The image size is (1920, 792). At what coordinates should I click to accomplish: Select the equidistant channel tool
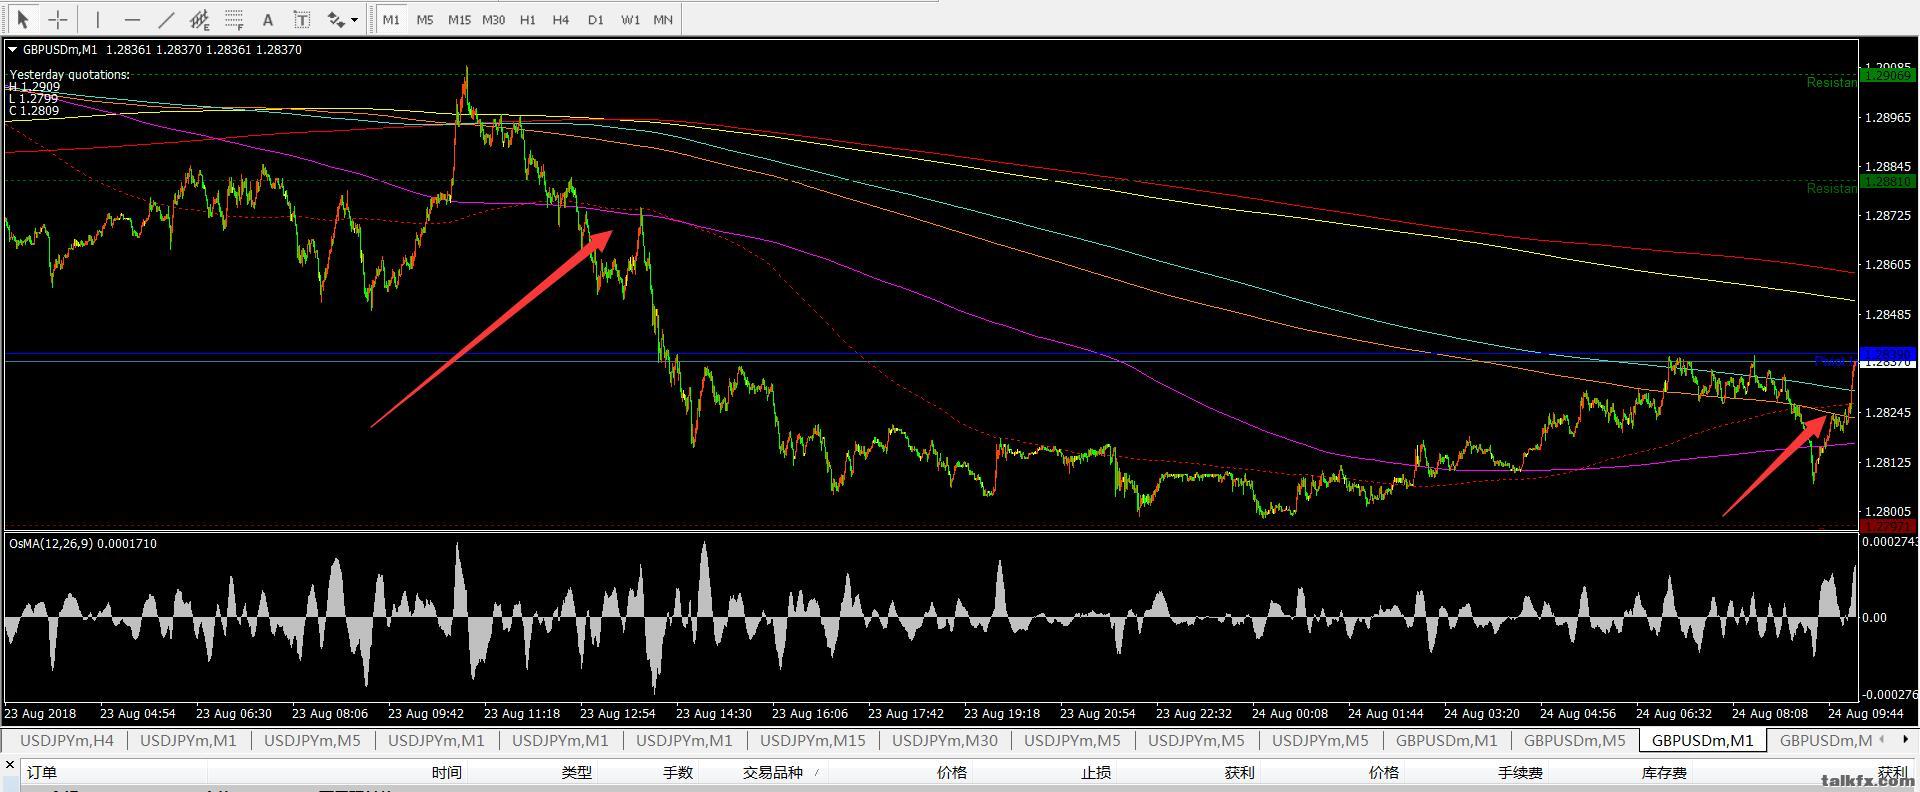point(200,19)
